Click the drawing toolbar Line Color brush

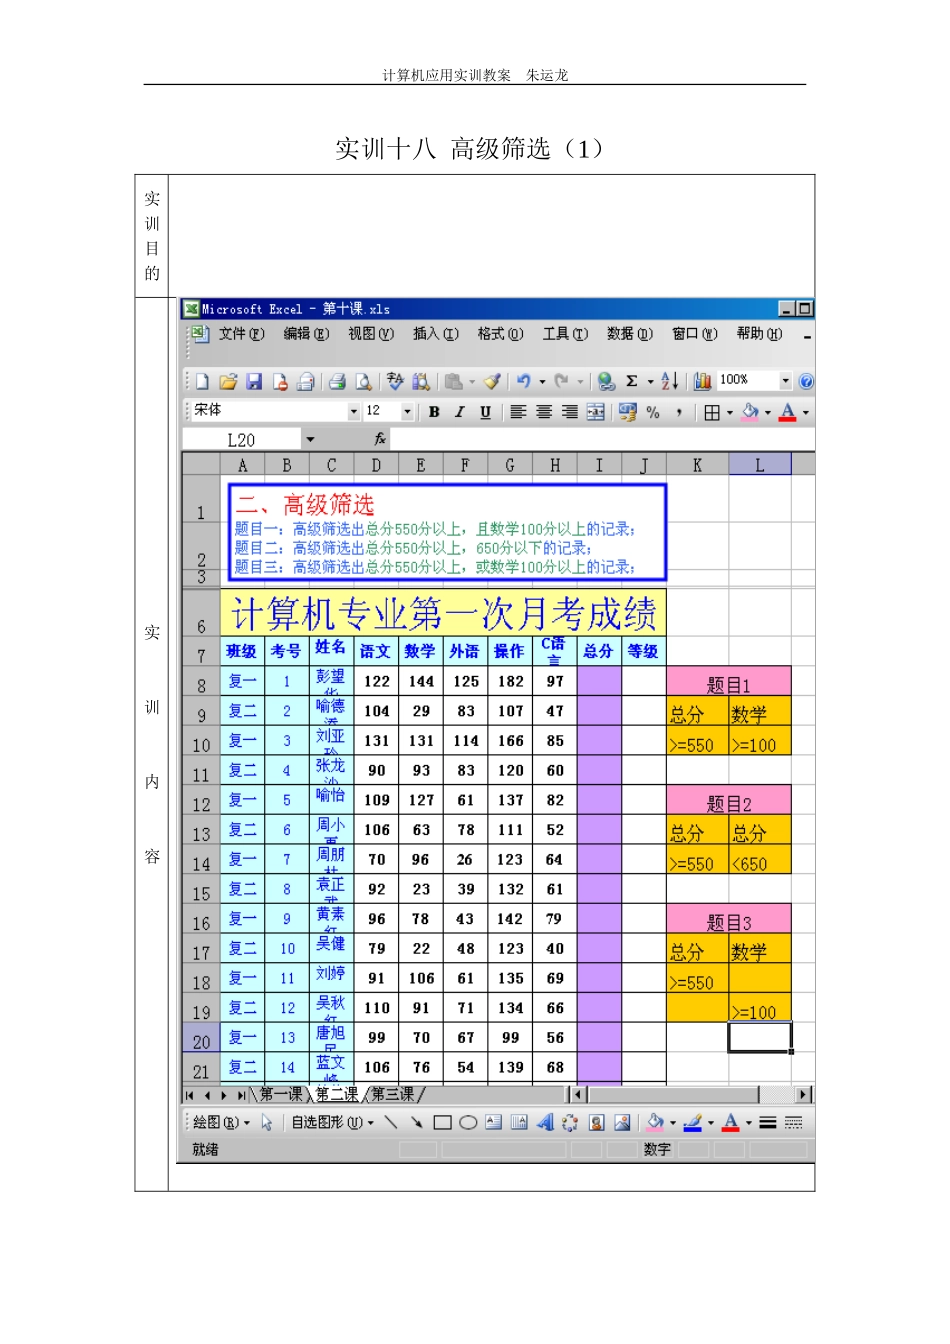pyautogui.click(x=693, y=1123)
